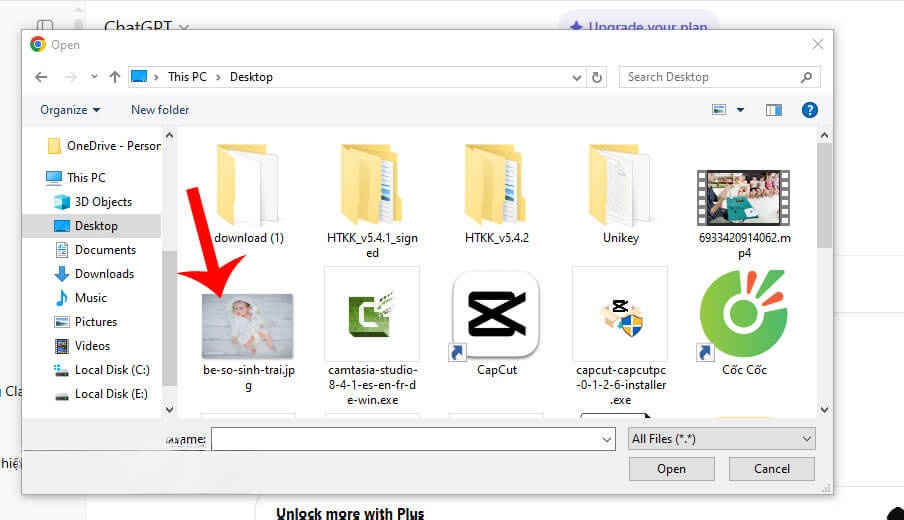Open Help with the question mark icon
The height and width of the screenshot is (520, 904).
(x=809, y=110)
